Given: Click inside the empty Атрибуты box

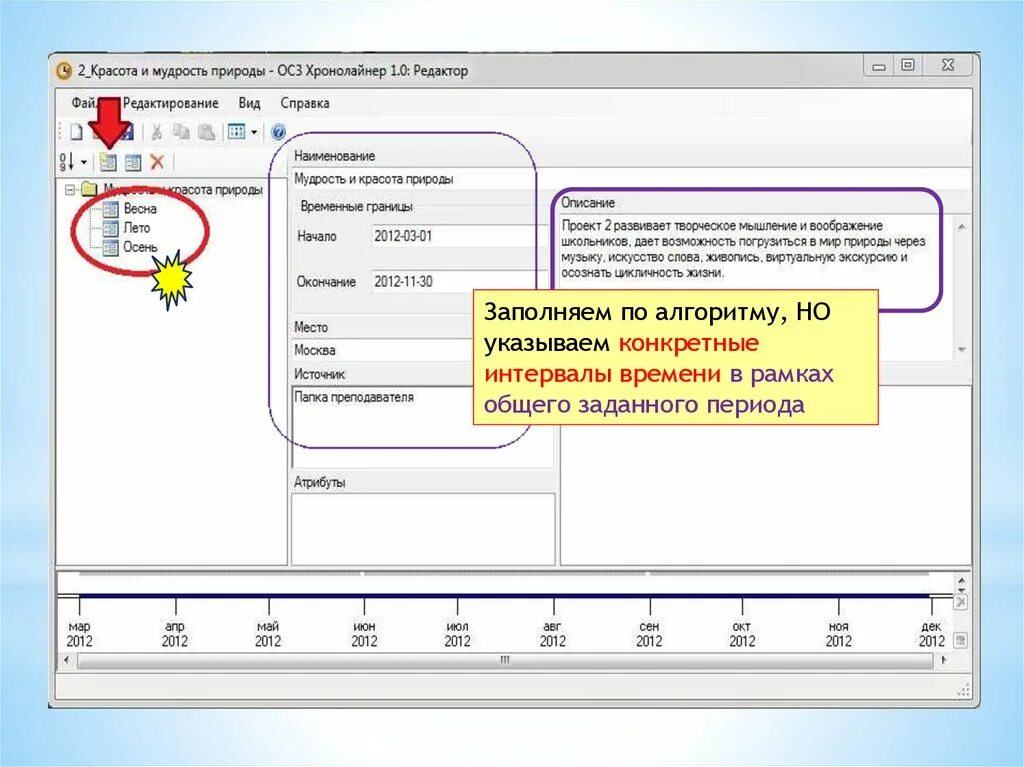Looking at the screenshot, I should click(x=423, y=528).
